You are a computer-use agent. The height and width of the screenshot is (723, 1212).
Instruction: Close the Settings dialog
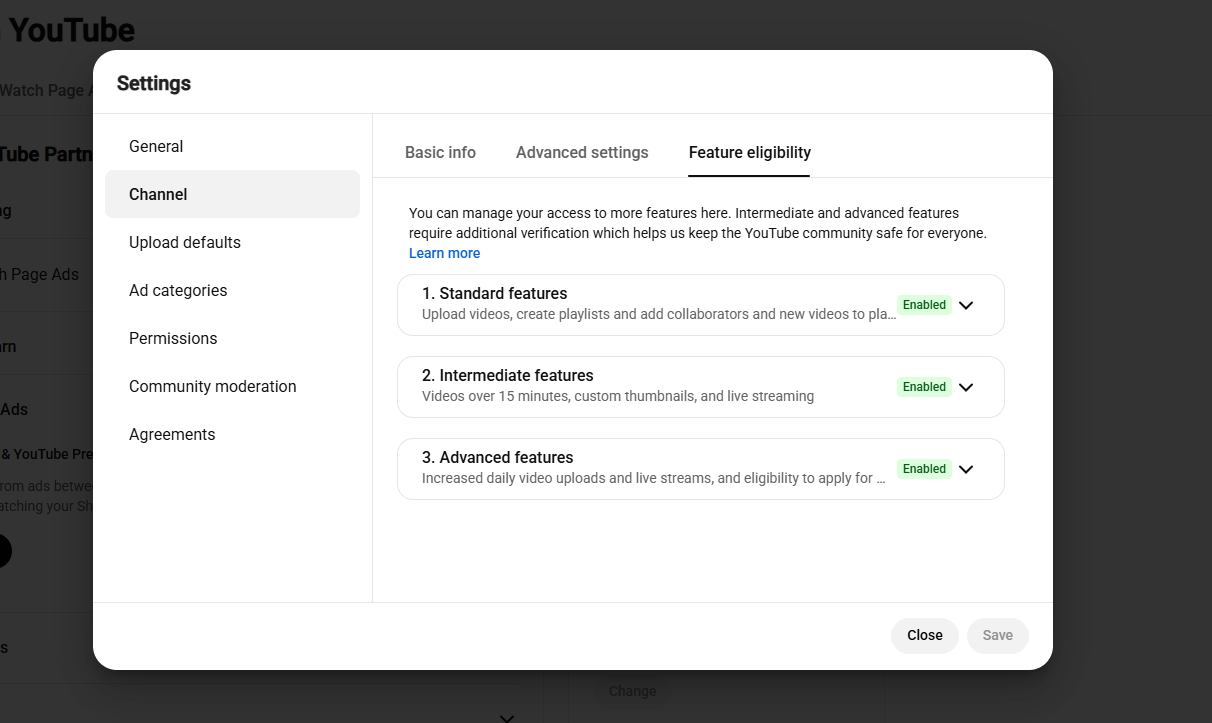click(x=925, y=635)
